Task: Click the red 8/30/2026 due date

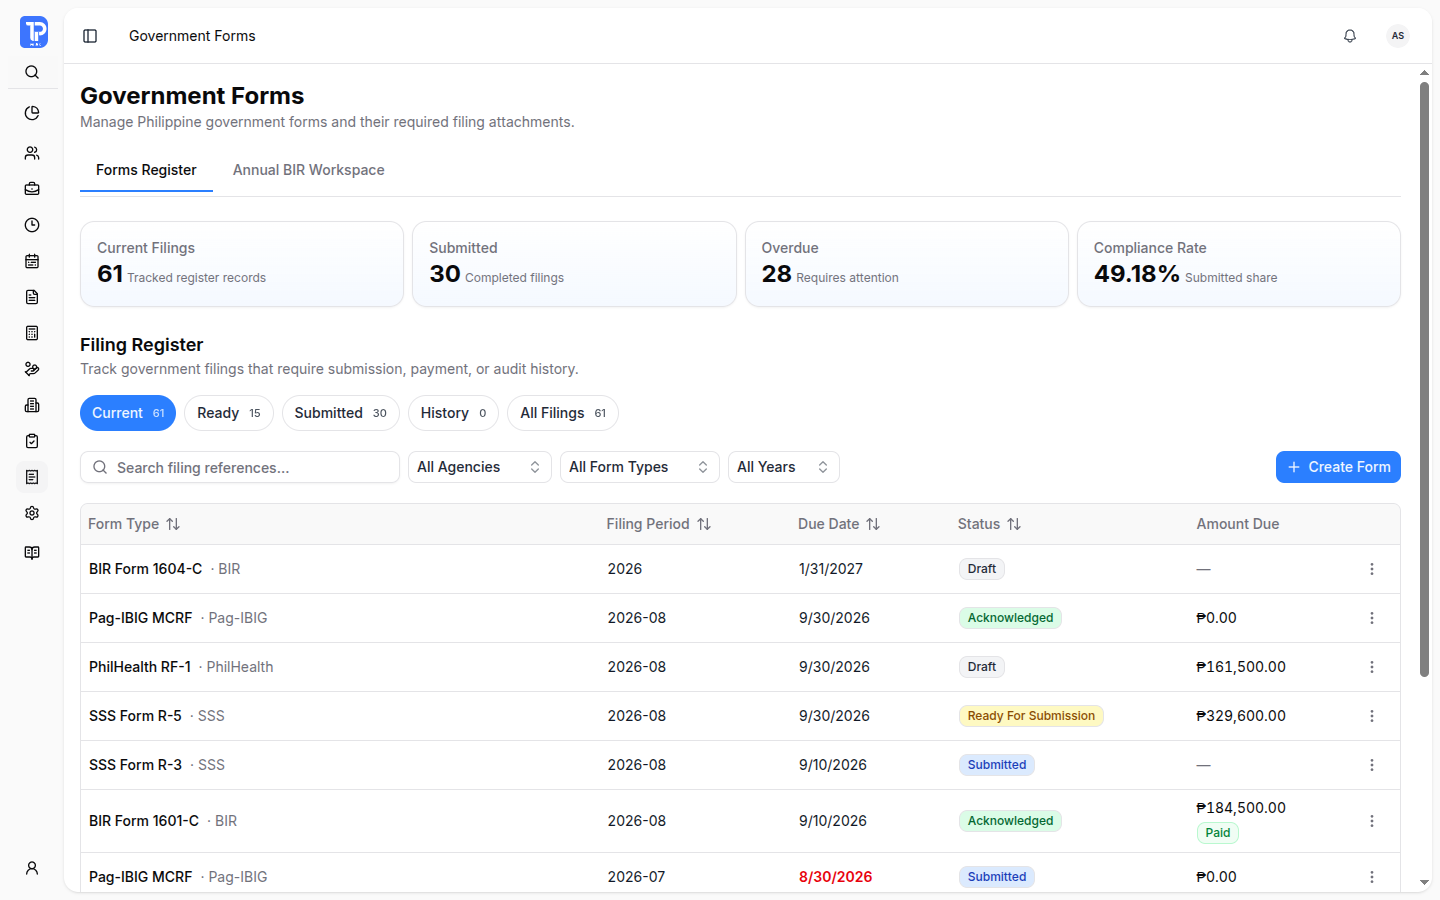Action: tap(835, 877)
